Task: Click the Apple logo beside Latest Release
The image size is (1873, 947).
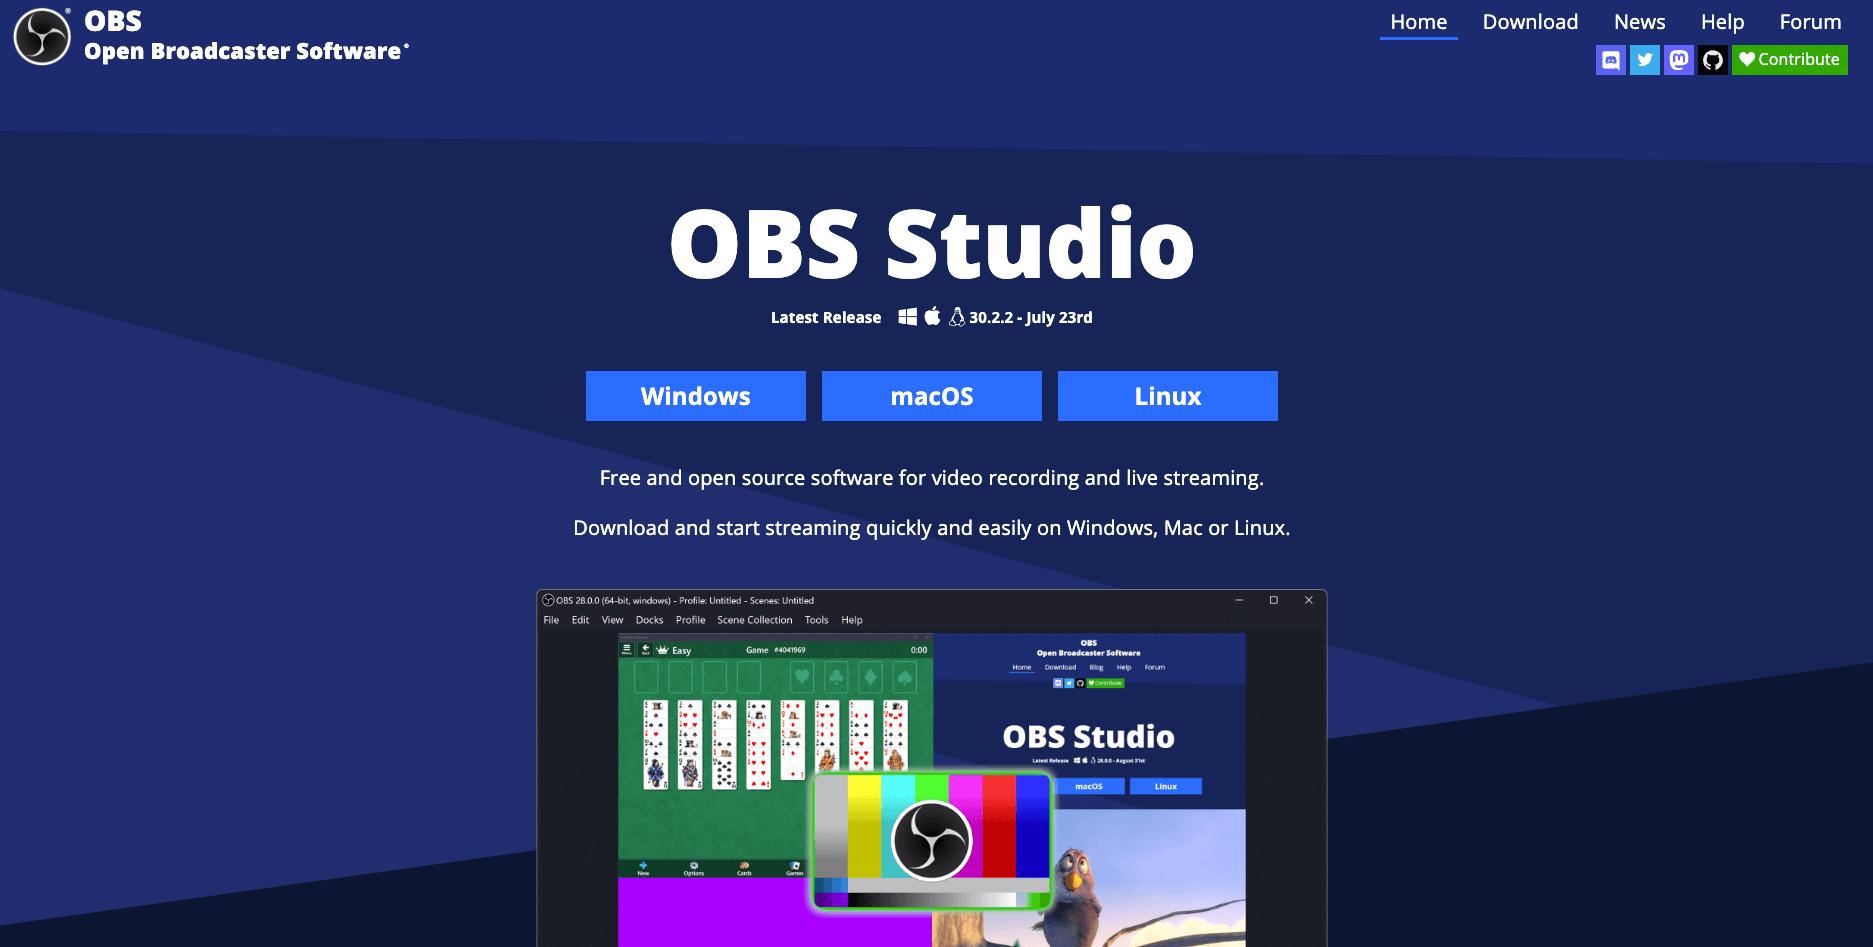Action: (932, 316)
